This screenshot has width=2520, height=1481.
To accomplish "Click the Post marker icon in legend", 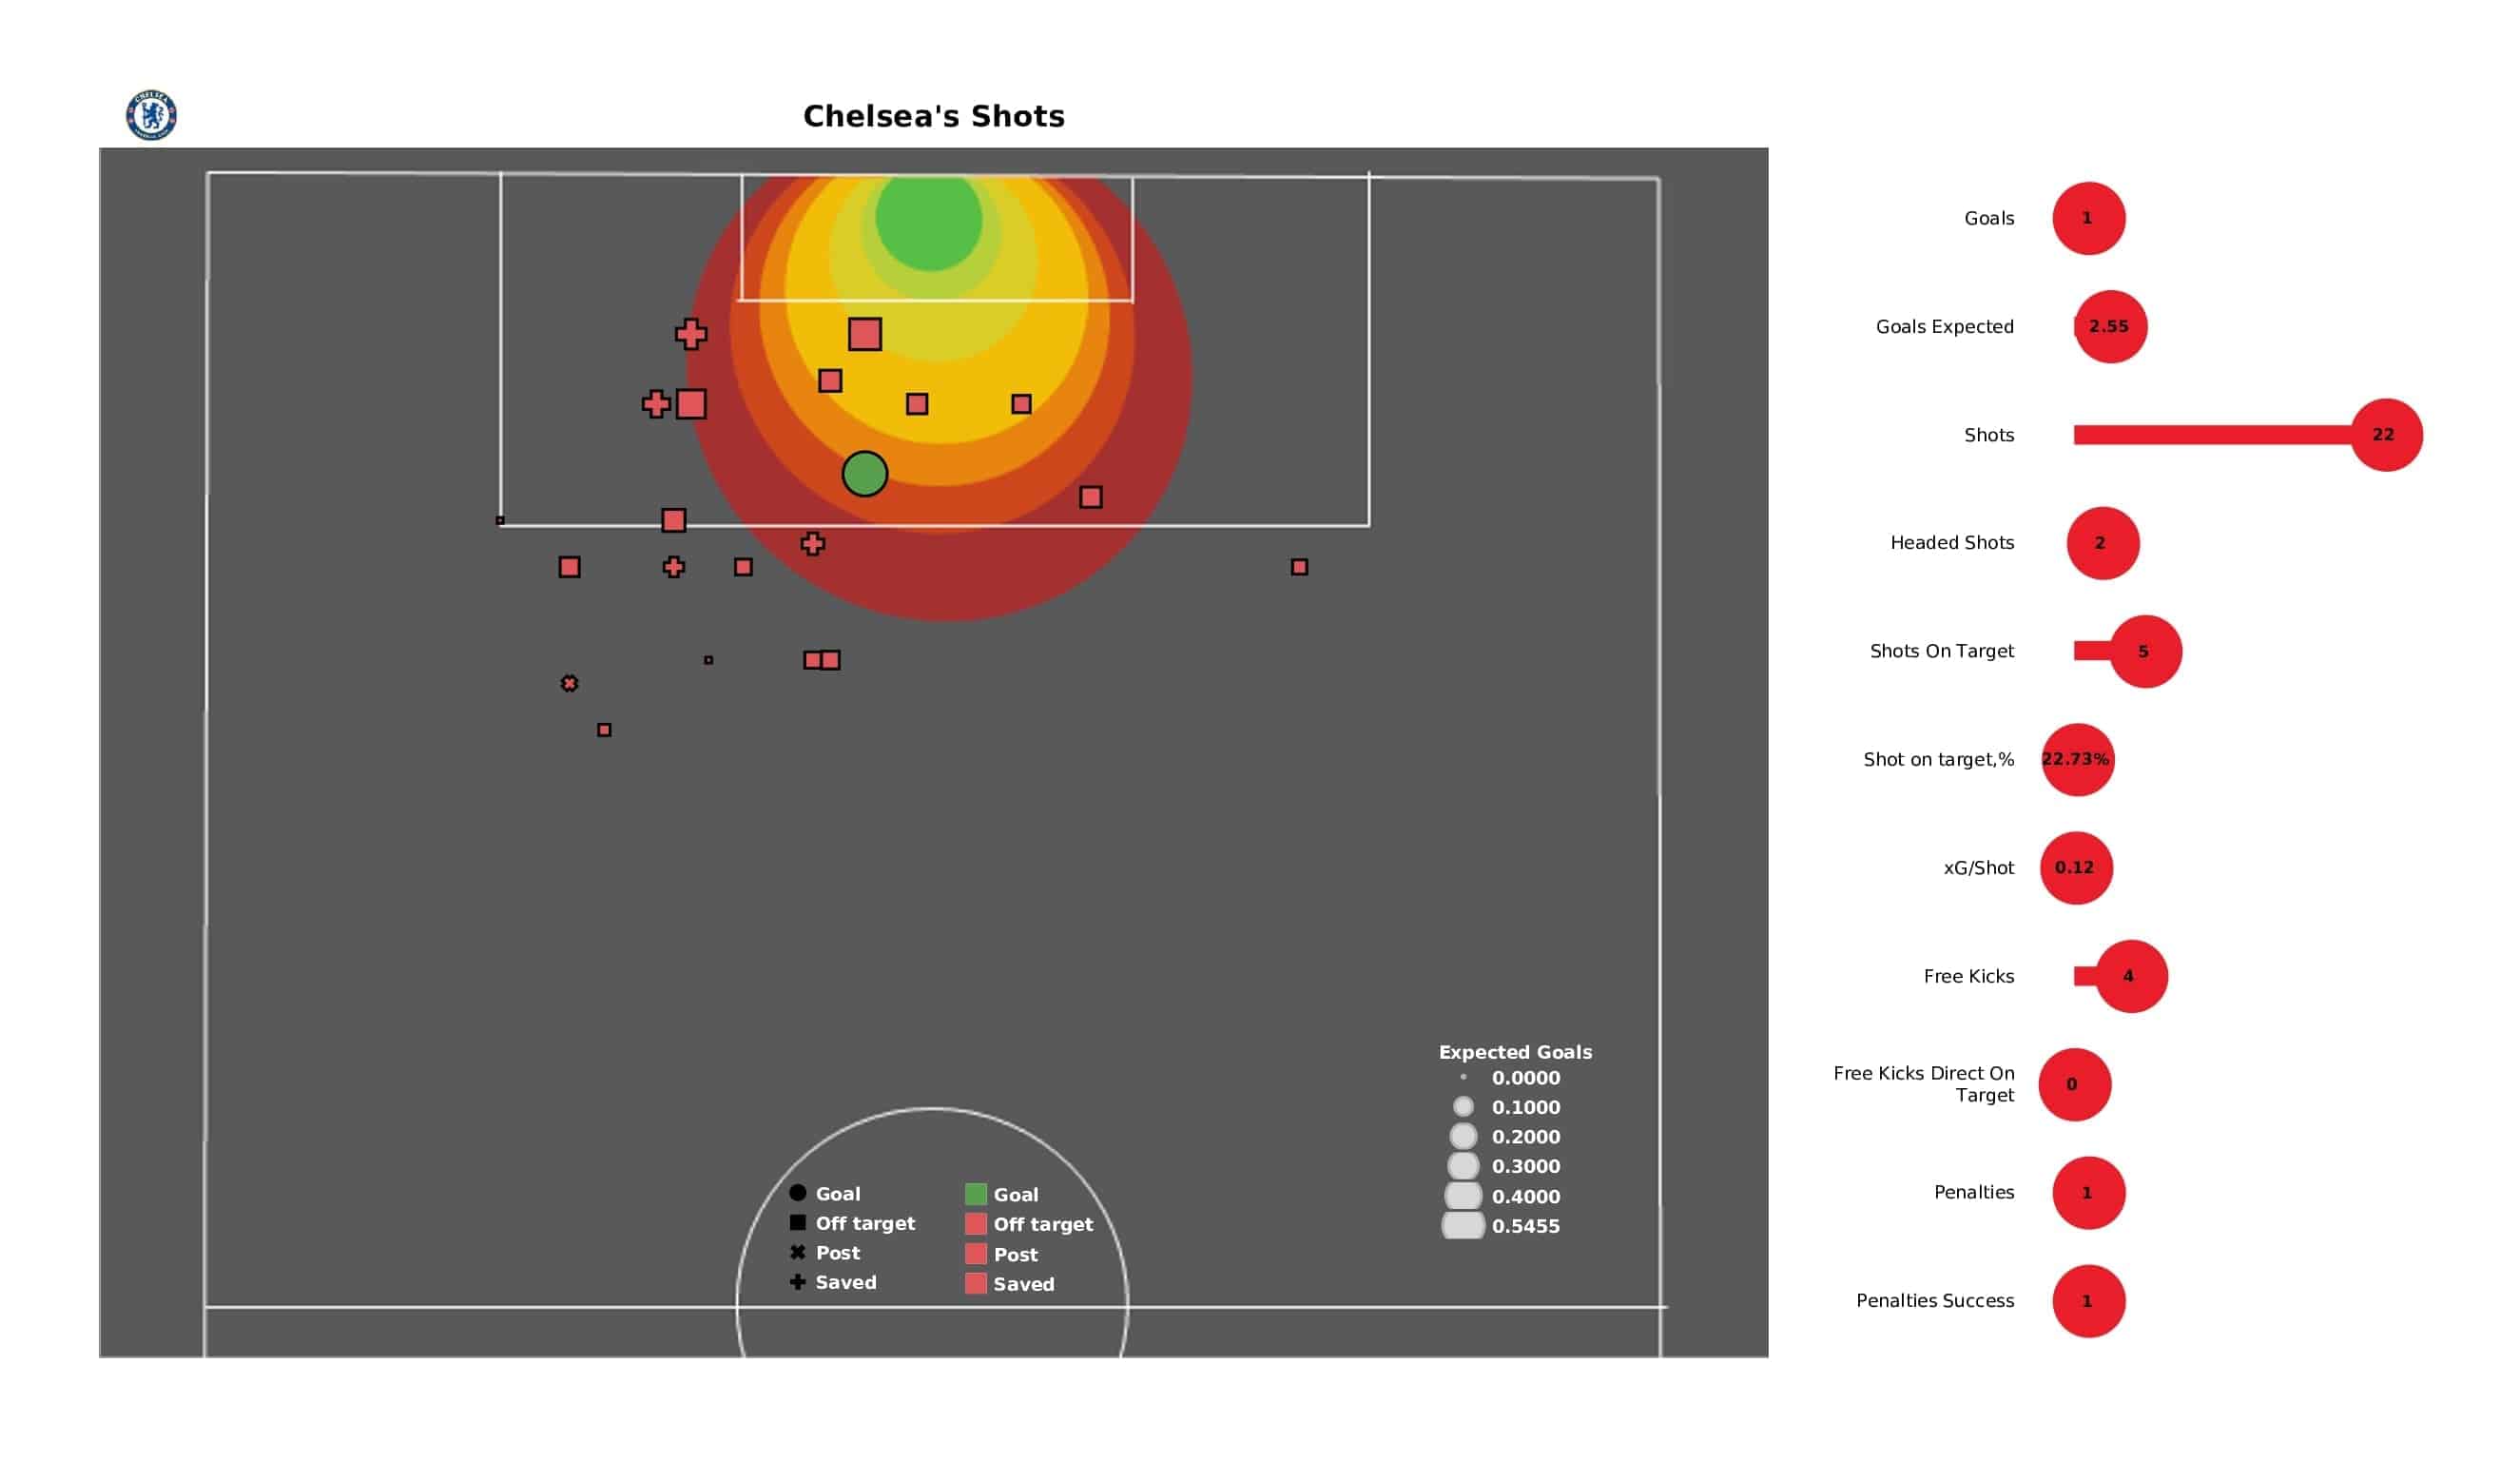I will (x=797, y=1254).
